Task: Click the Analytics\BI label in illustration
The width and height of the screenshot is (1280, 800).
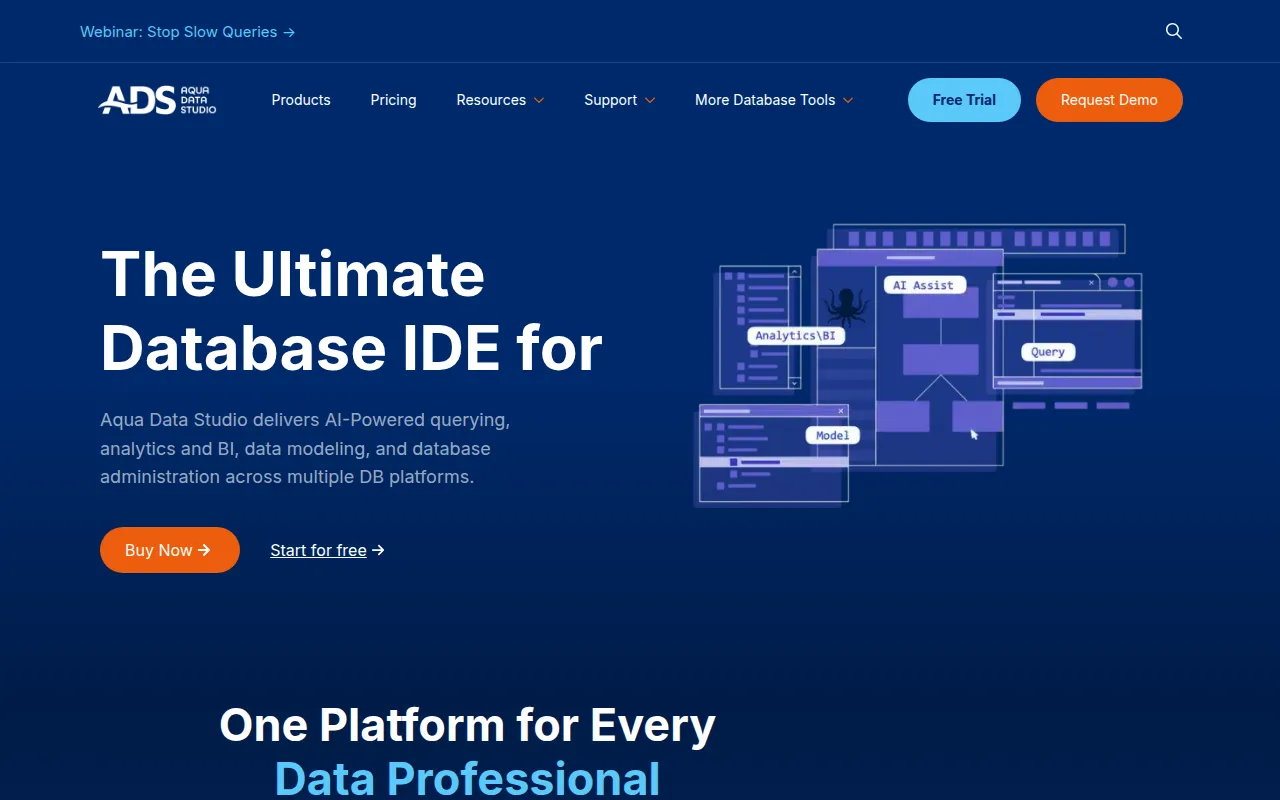Action: point(795,336)
